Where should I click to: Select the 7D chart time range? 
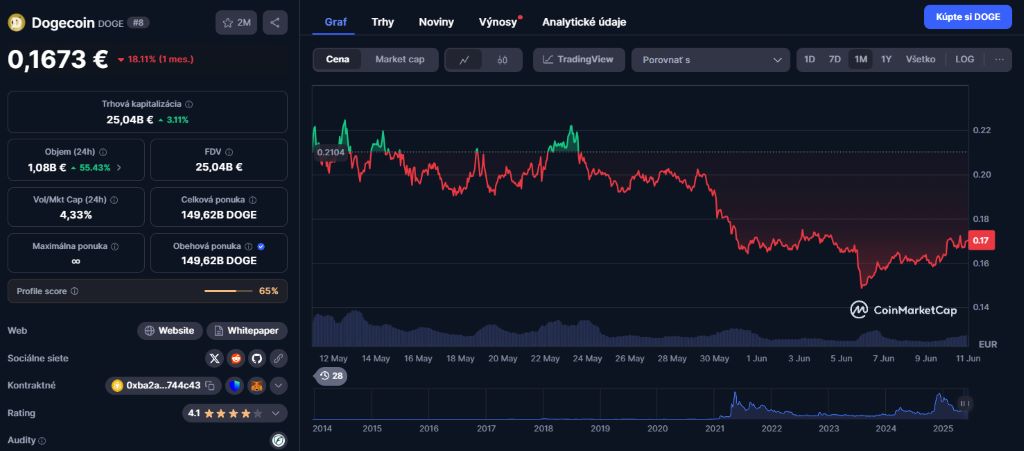(x=834, y=60)
